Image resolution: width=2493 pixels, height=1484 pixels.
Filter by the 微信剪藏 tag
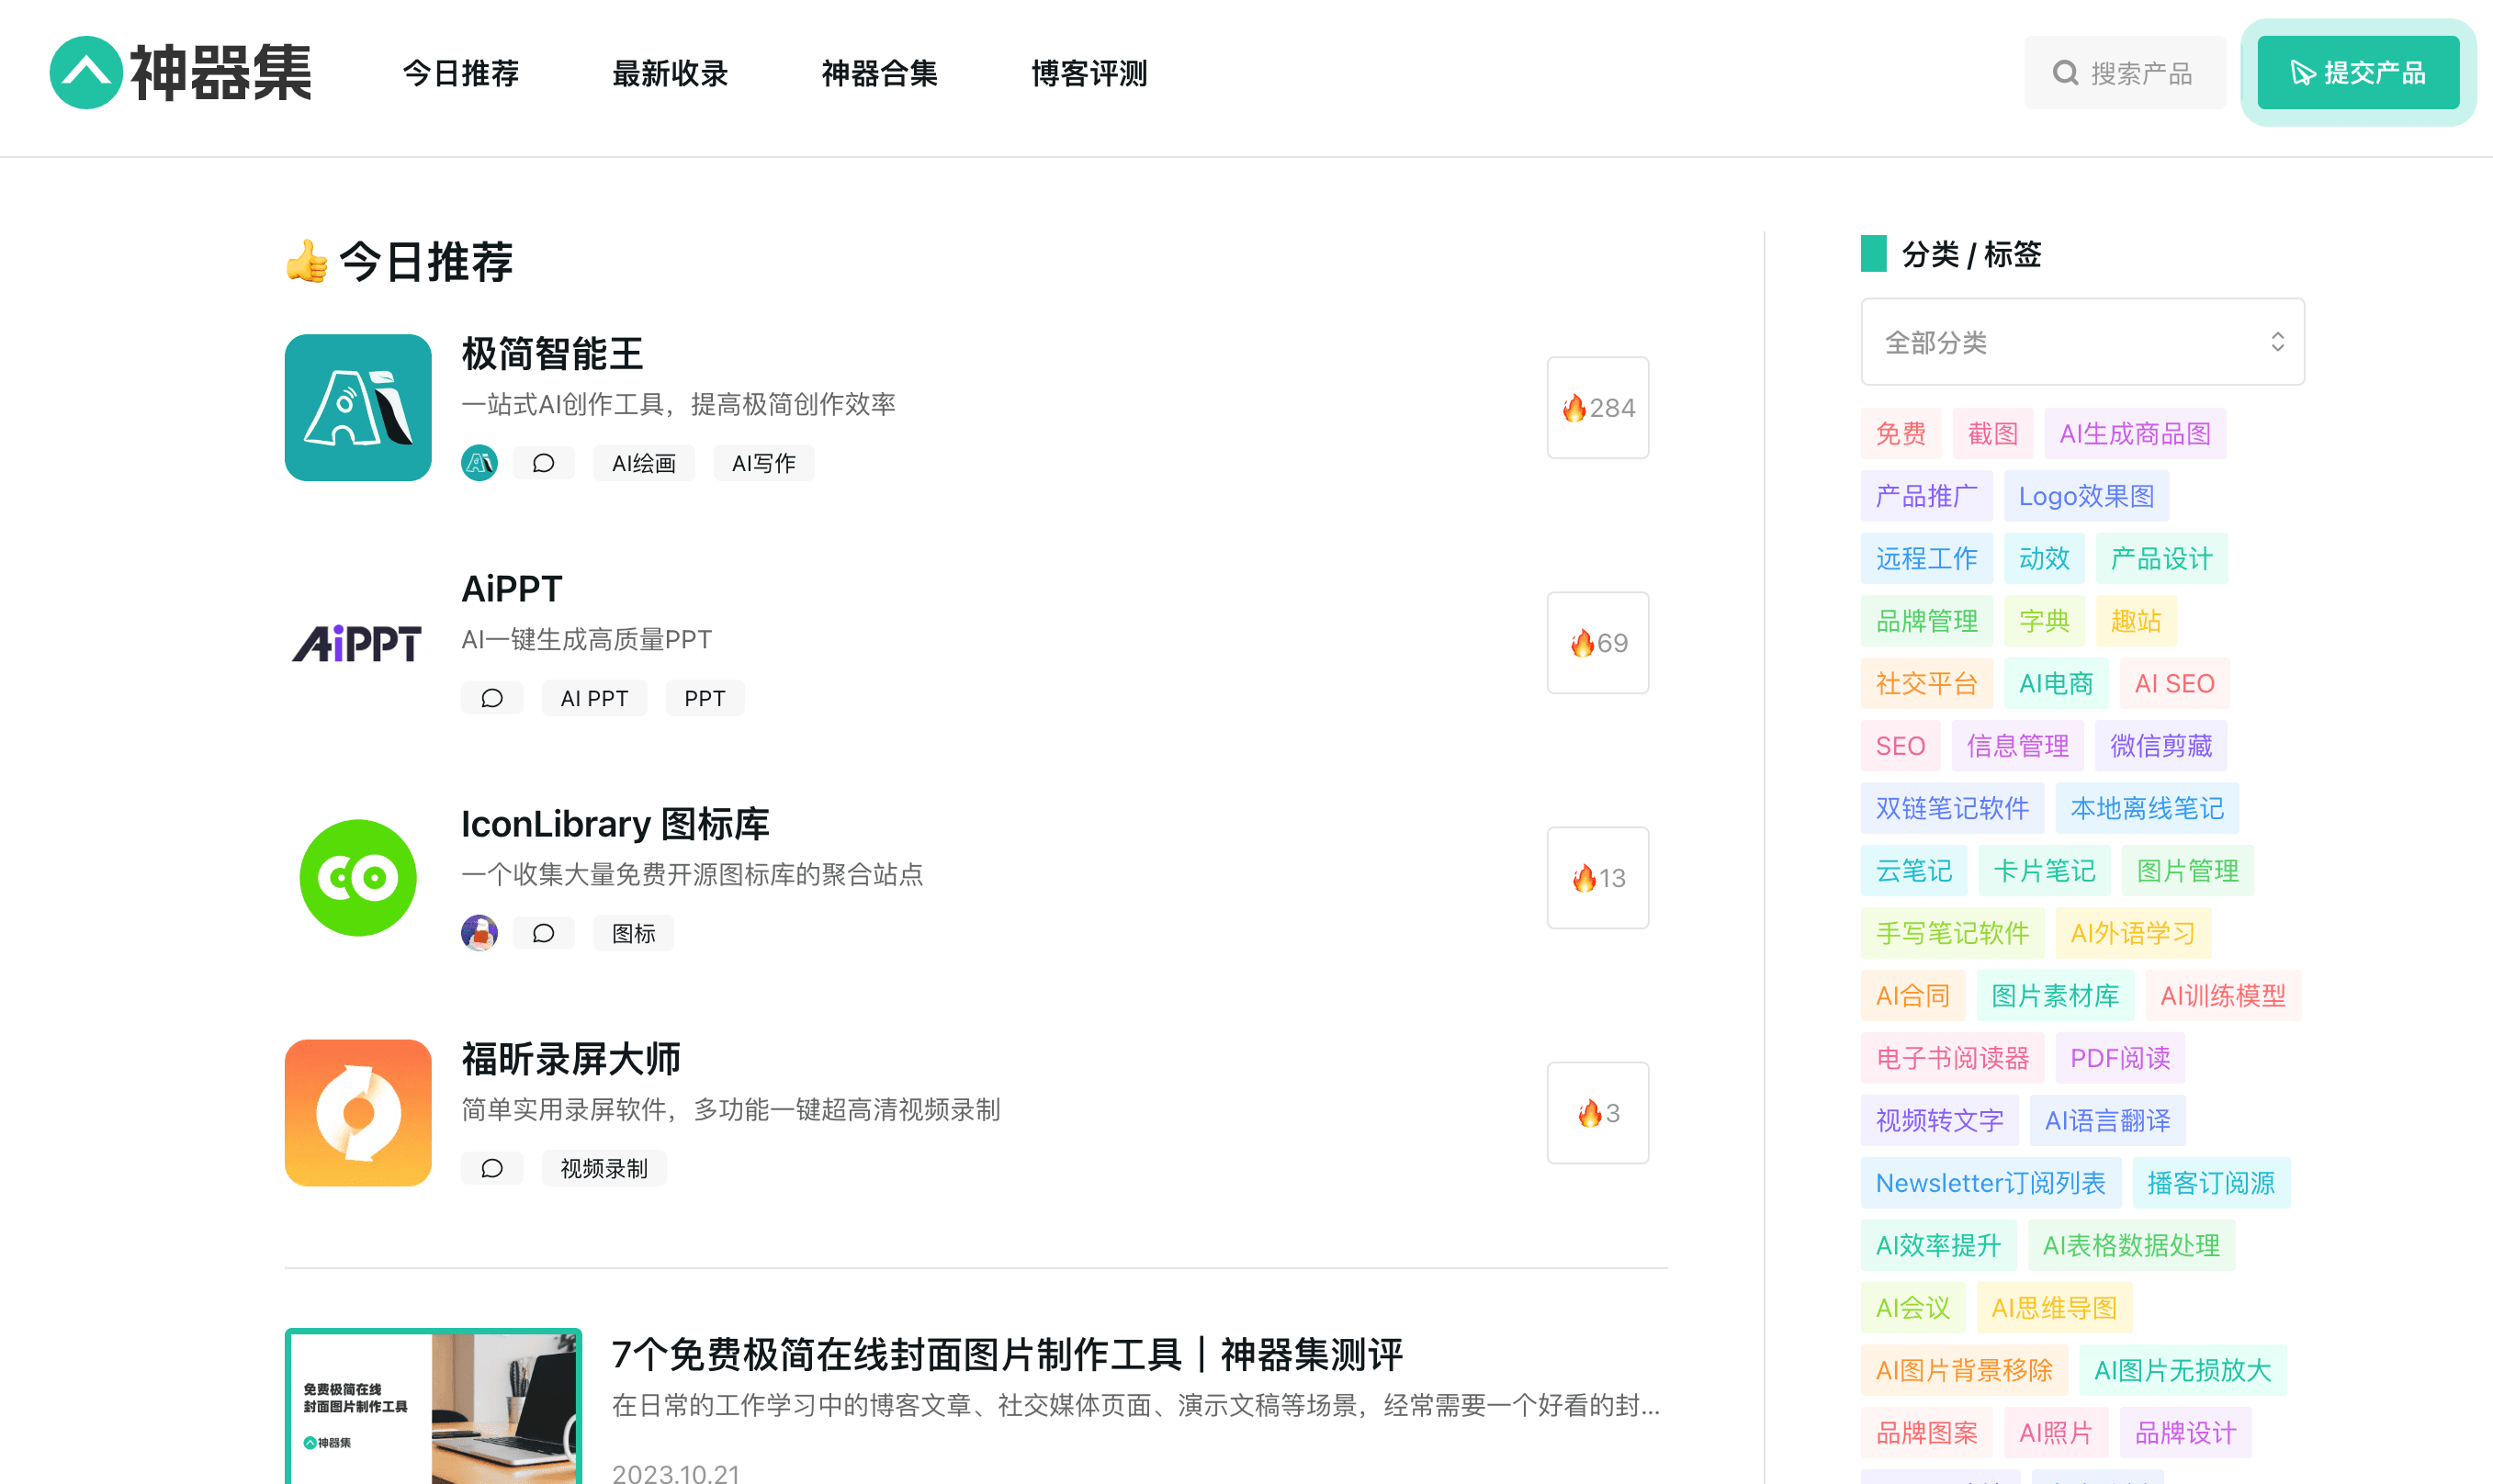(2161, 746)
